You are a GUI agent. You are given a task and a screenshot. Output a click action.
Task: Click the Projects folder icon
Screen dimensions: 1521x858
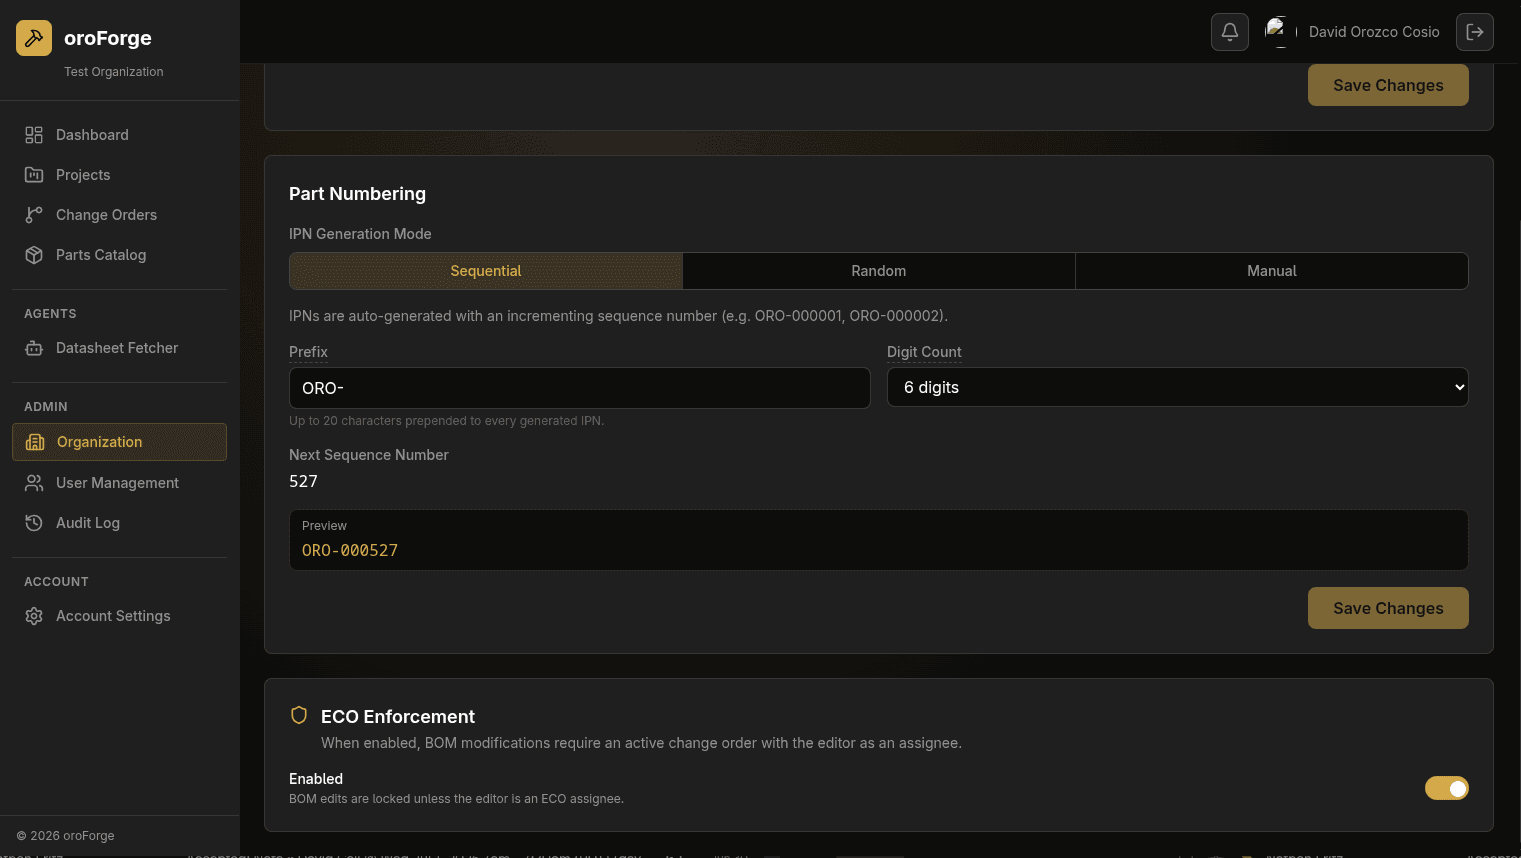pyautogui.click(x=34, y=175)
